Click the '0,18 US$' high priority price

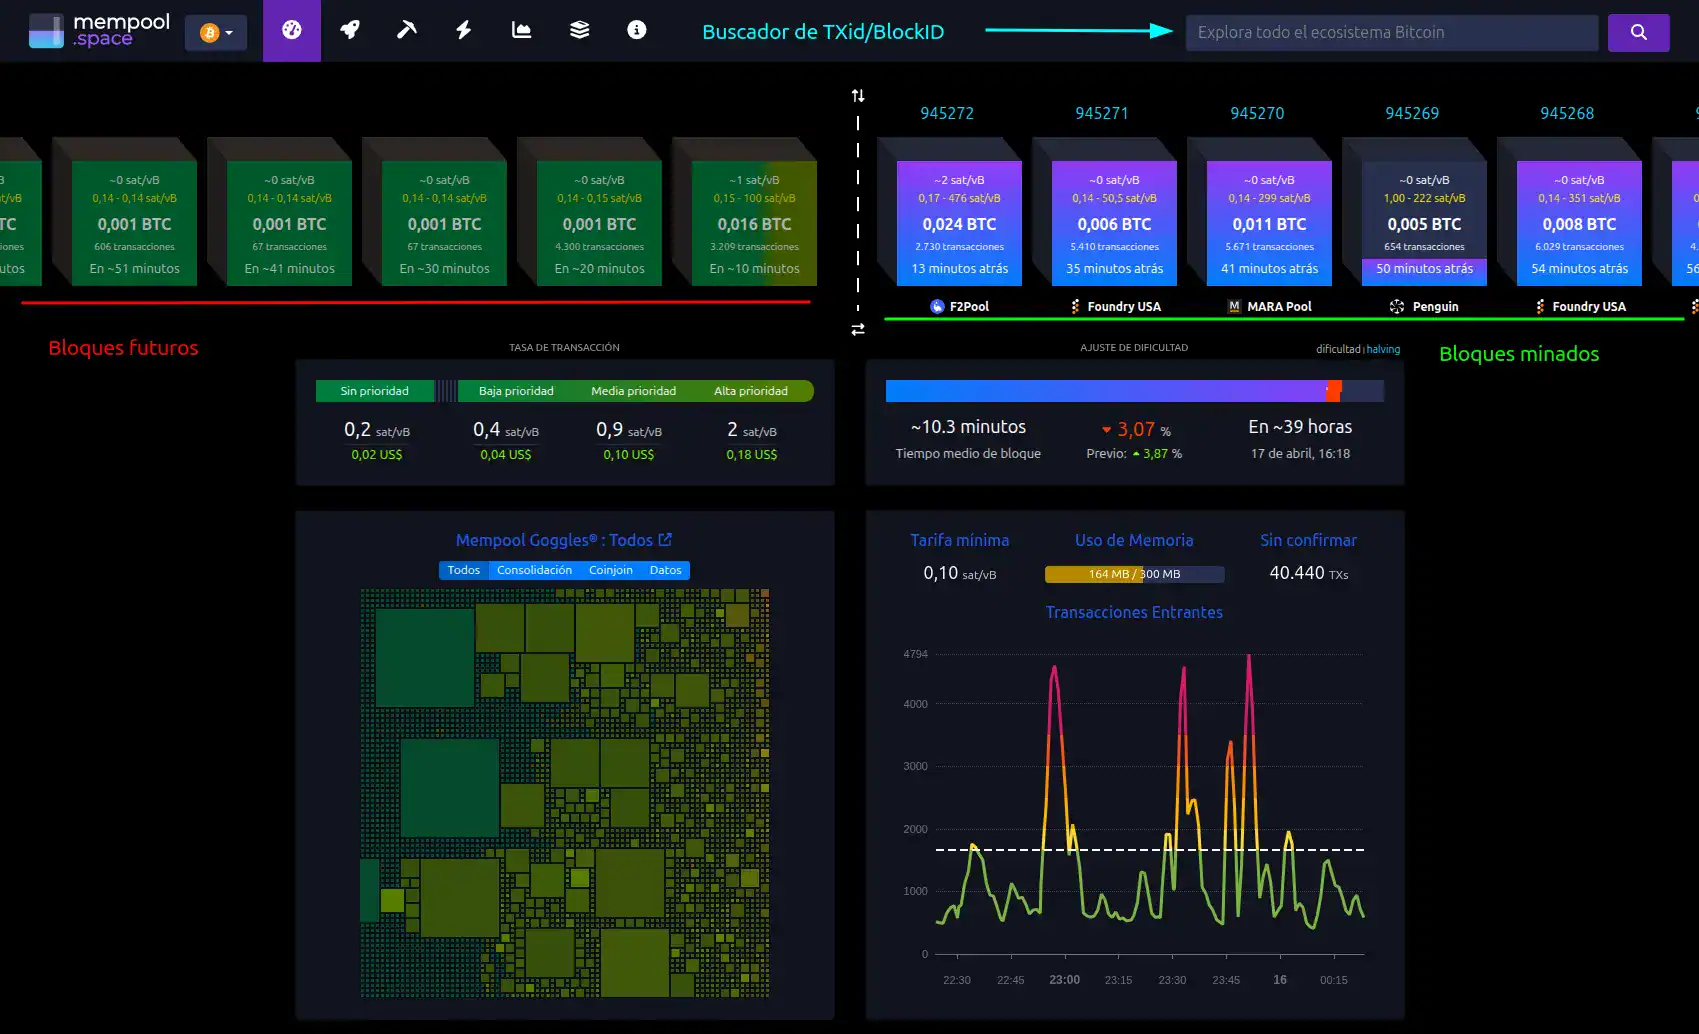click(751, 455)
